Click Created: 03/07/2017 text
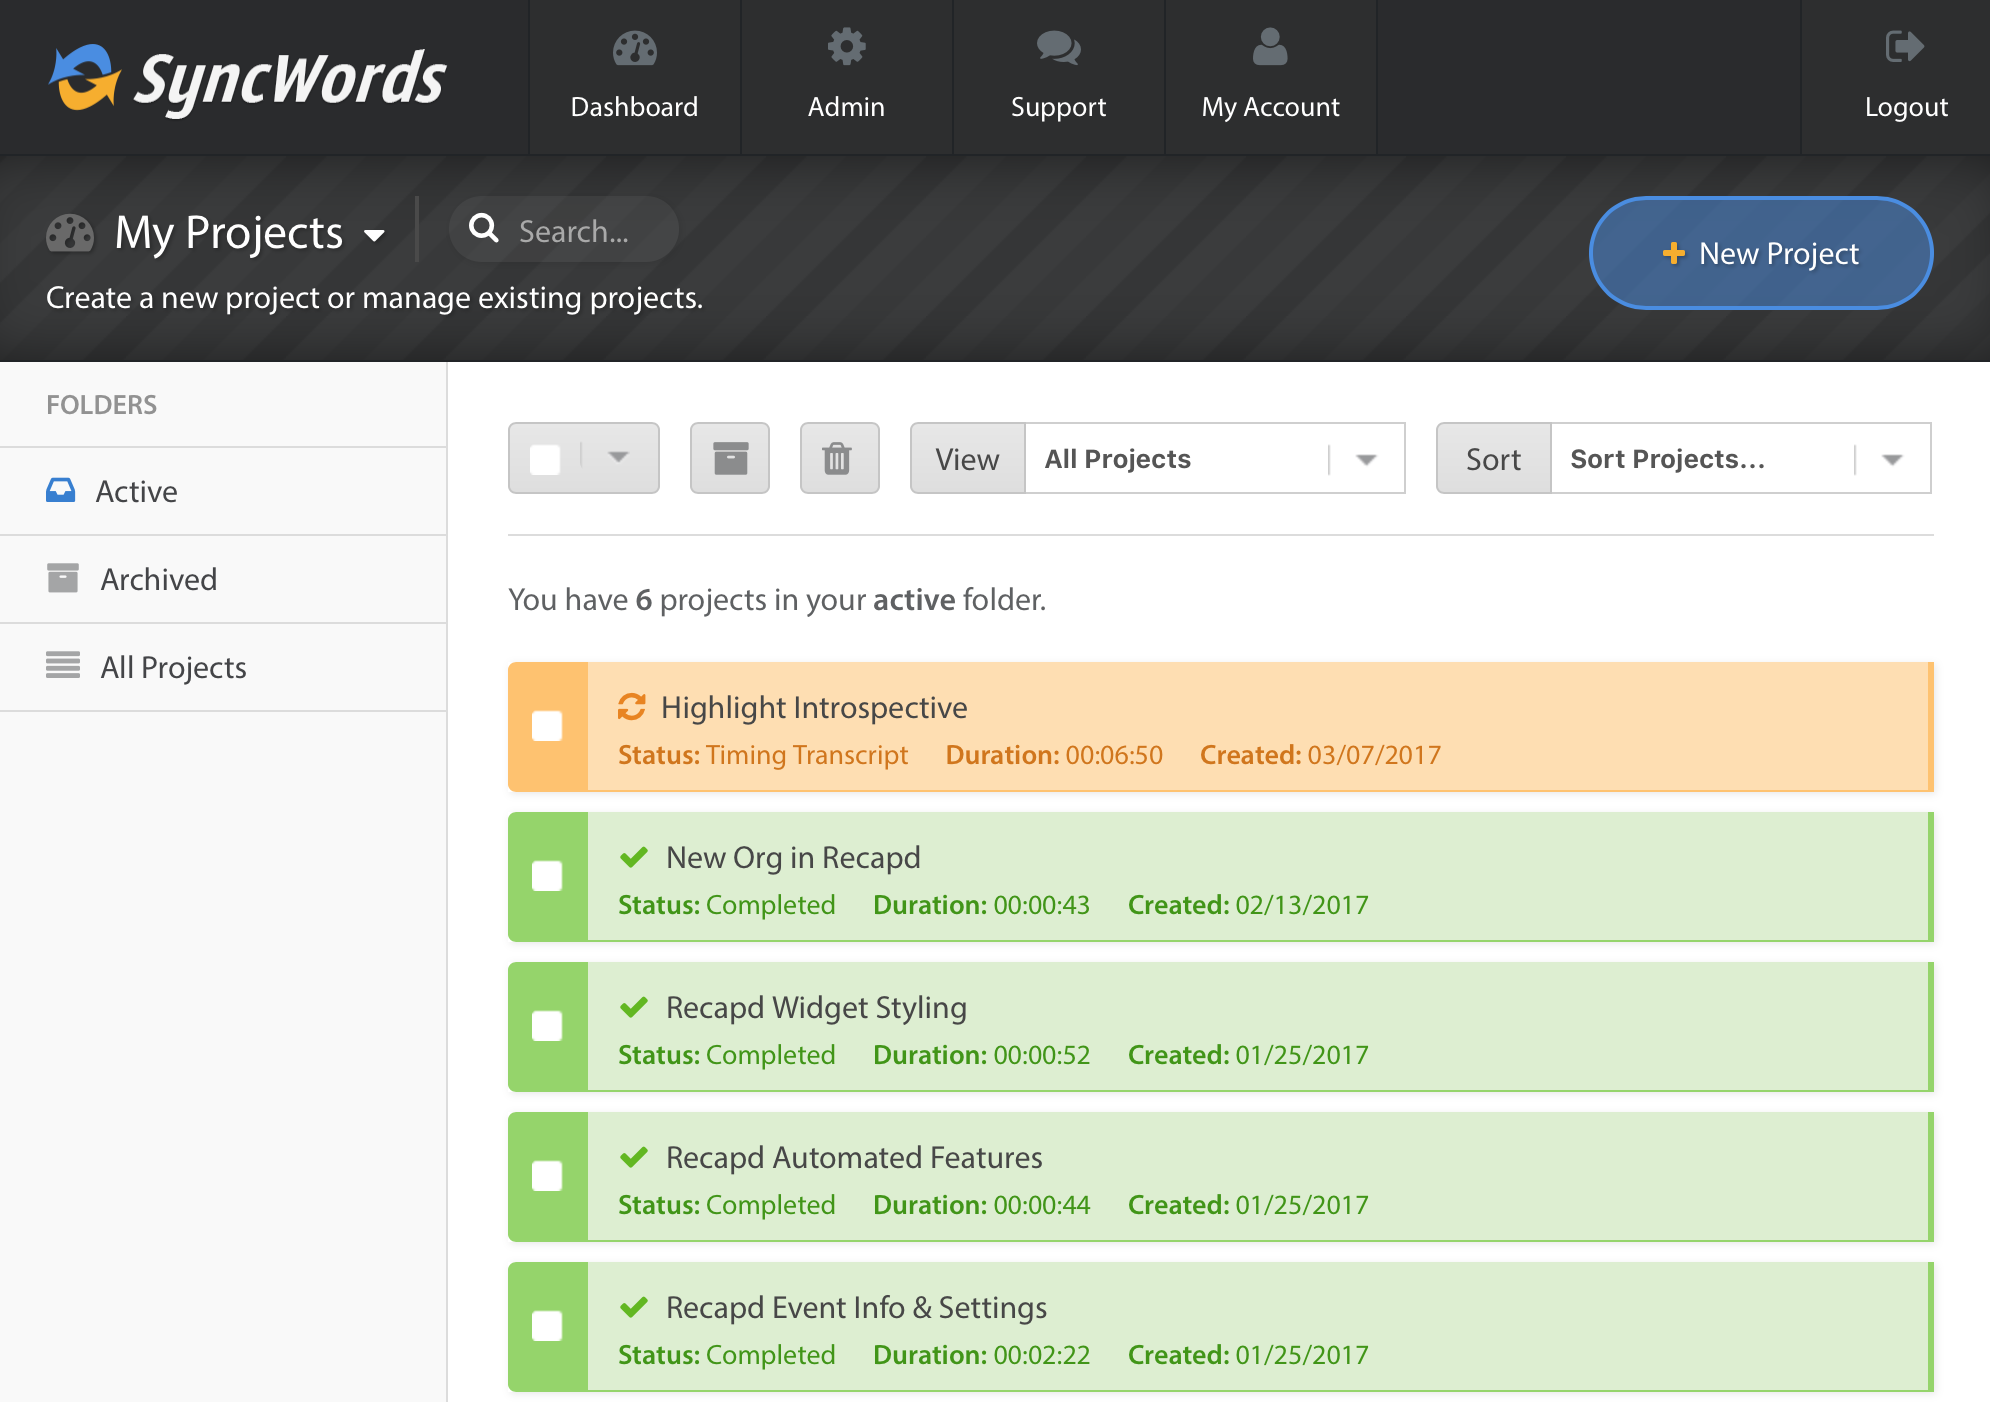1990x1402 pixels. [x=1320, y=755]
